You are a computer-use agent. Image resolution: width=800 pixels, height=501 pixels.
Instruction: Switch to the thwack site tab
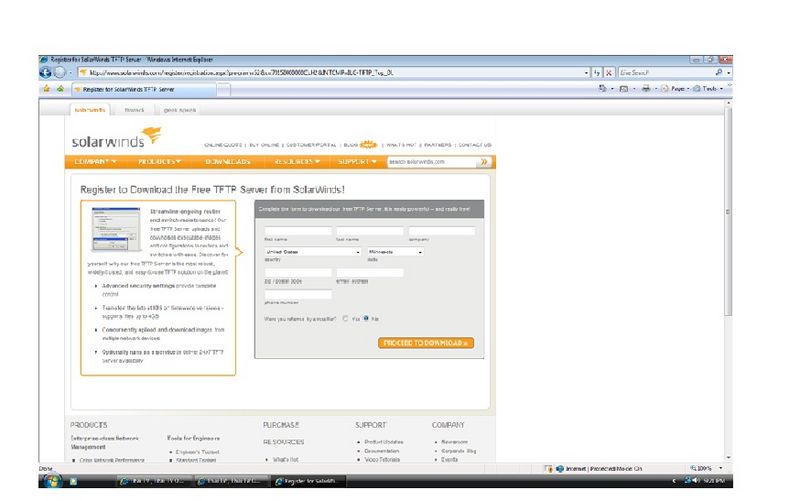[134, 110]
